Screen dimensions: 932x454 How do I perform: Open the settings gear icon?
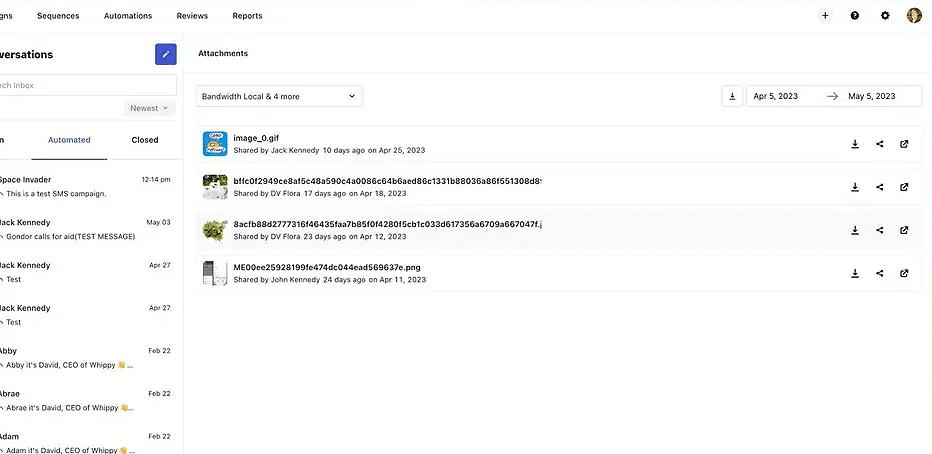(885, 16)
